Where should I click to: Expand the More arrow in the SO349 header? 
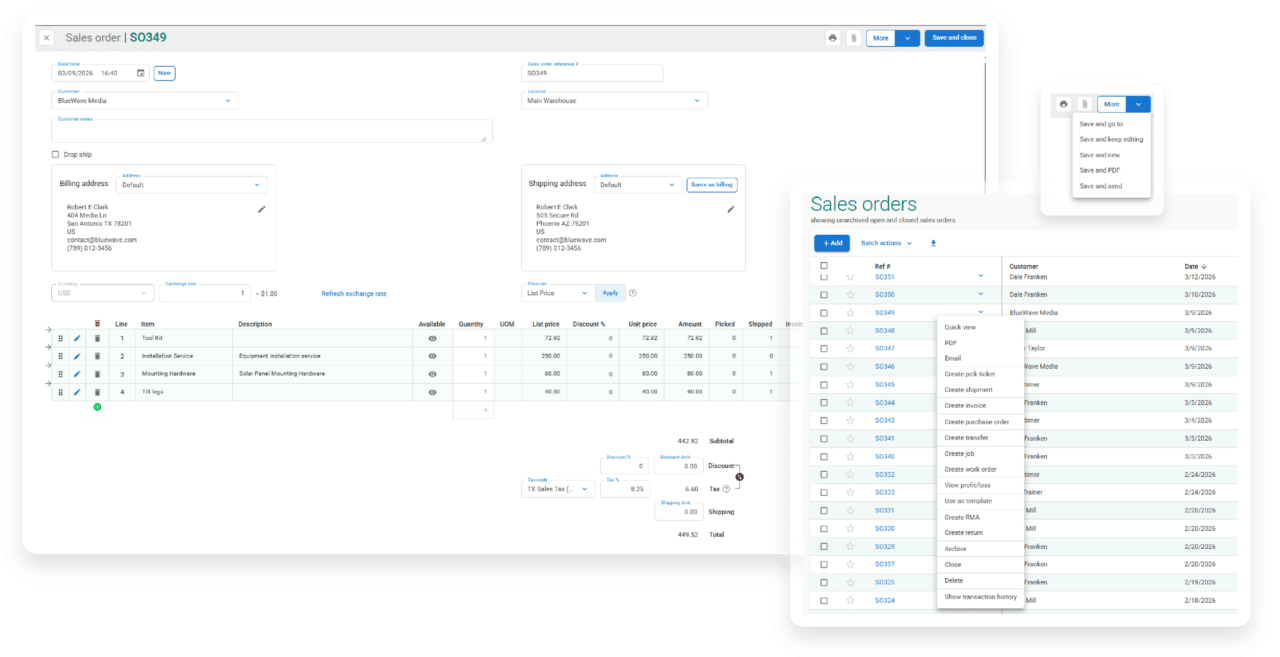coord(907,38)
